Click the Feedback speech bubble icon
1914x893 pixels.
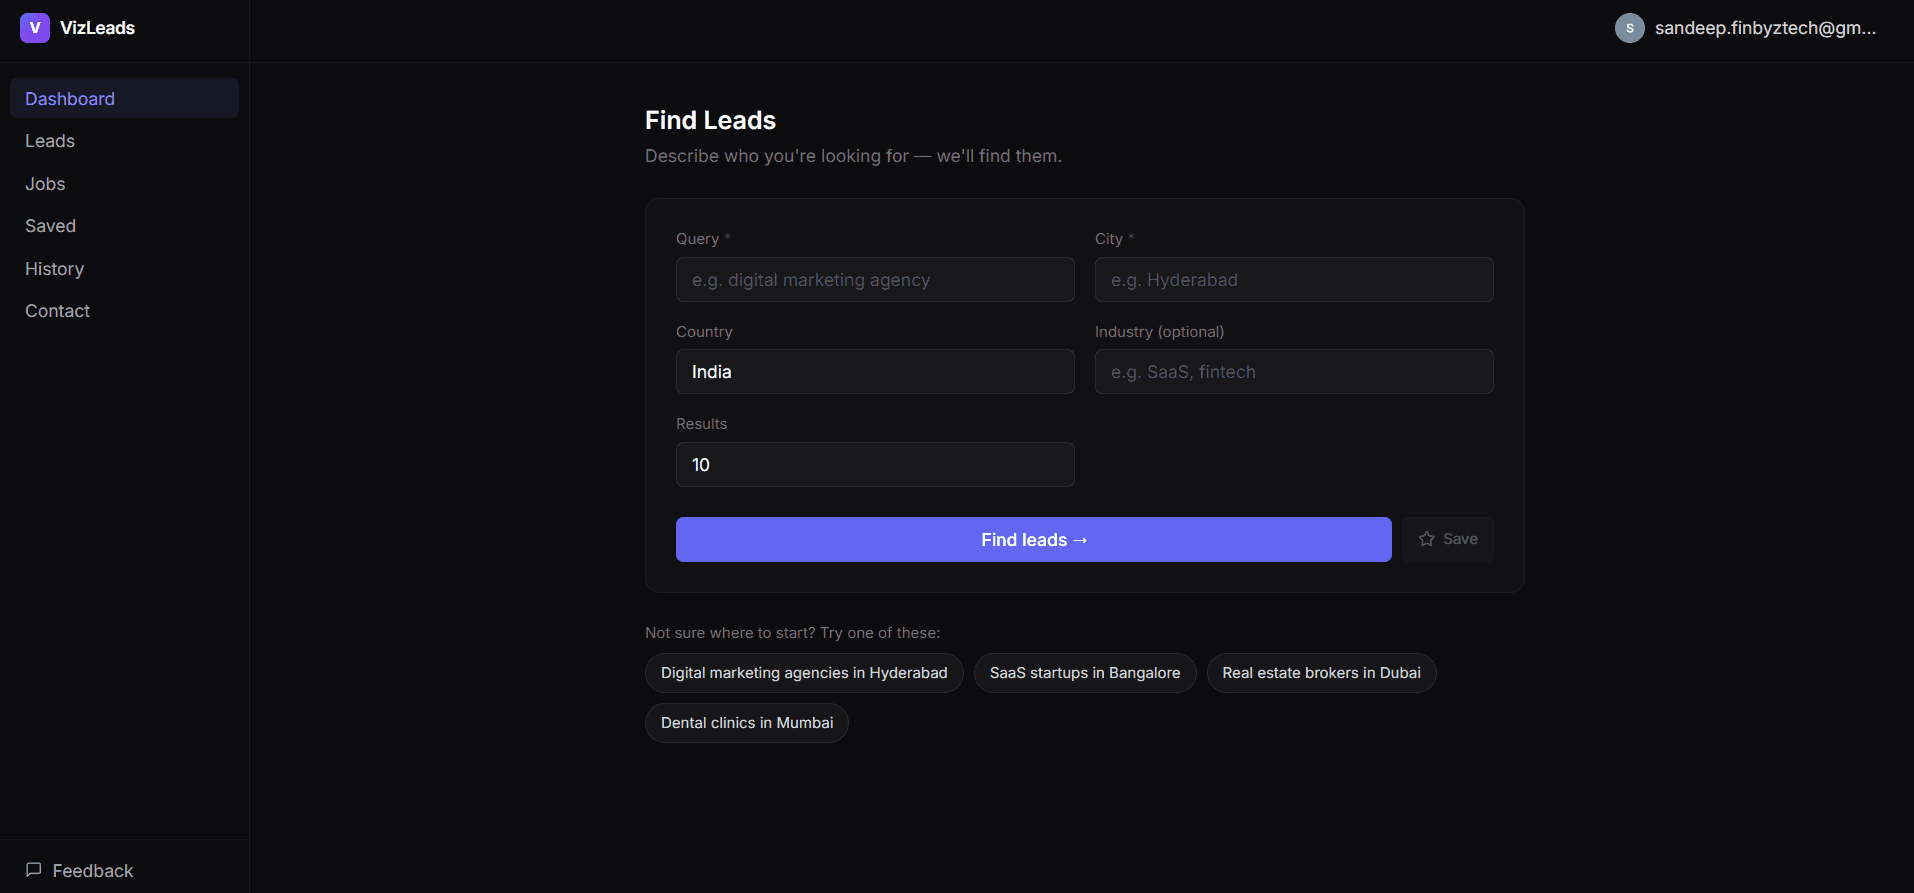coord(34,870)
